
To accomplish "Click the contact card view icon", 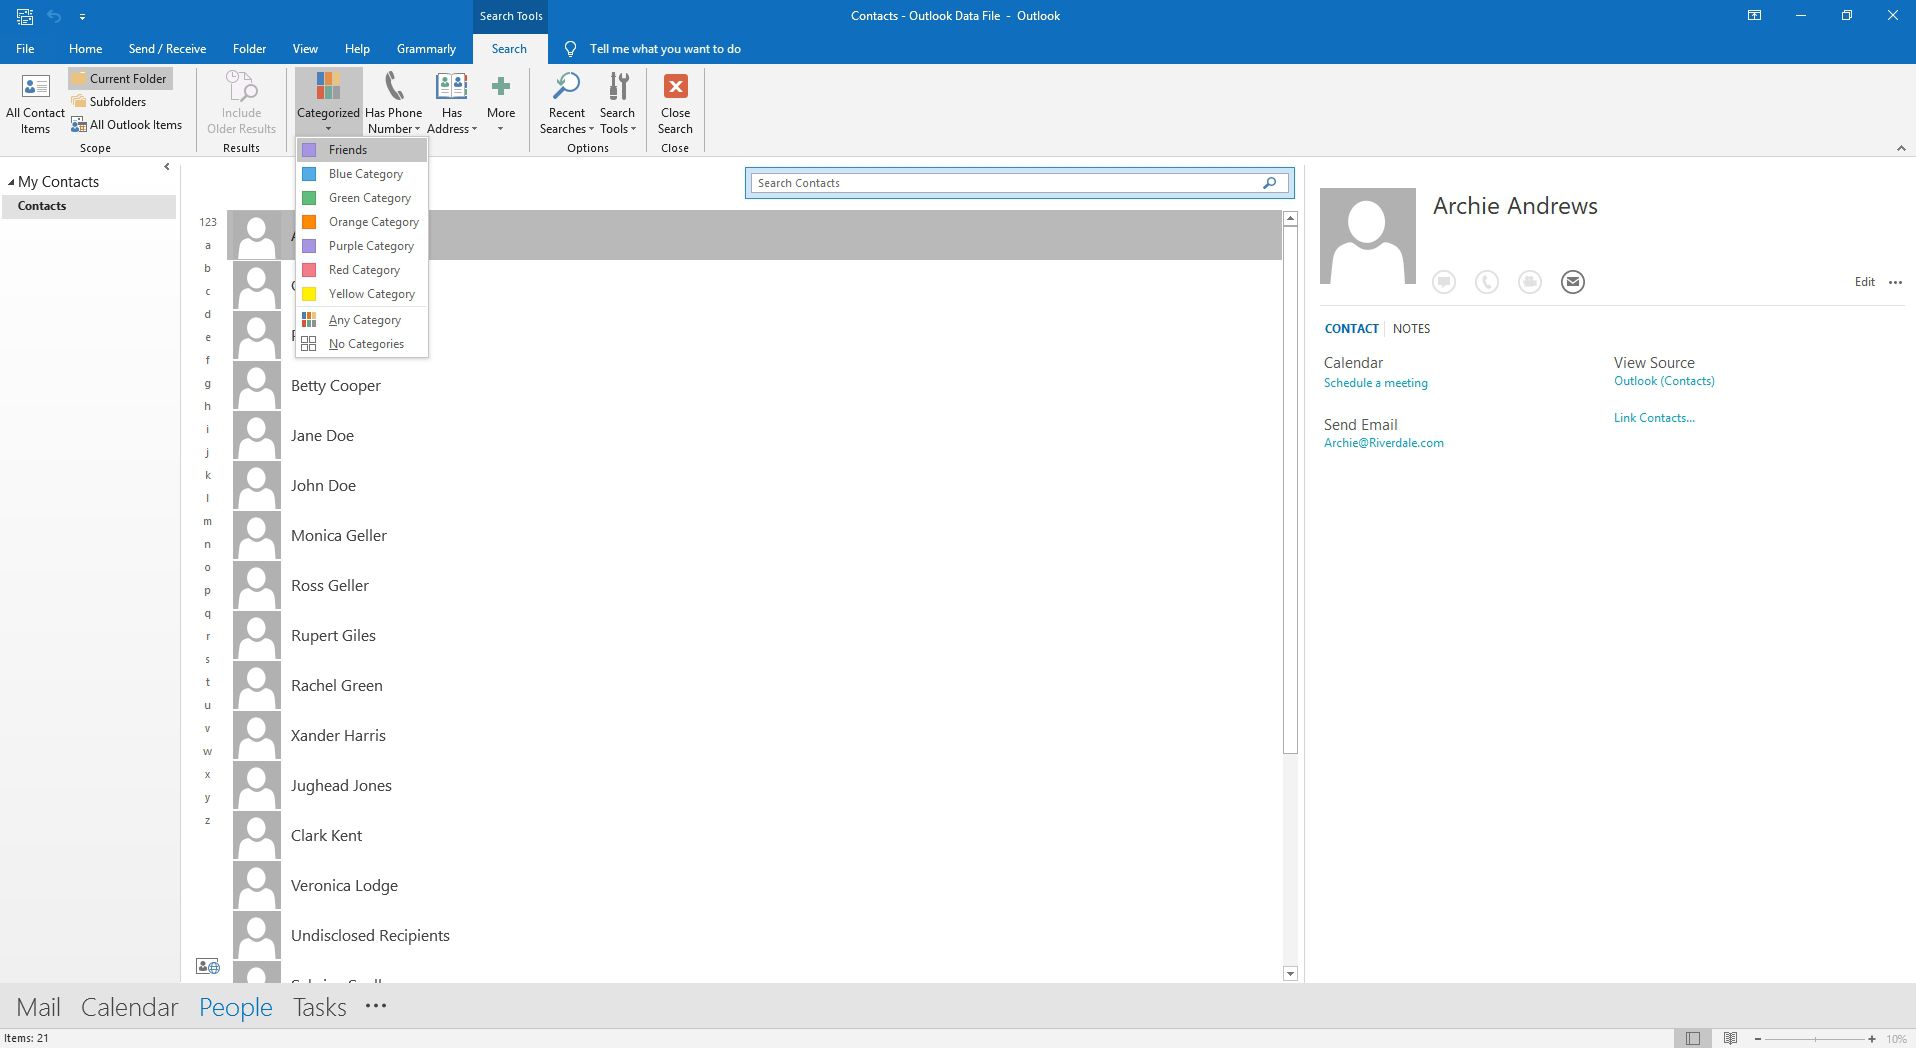I will click(207, 966).
